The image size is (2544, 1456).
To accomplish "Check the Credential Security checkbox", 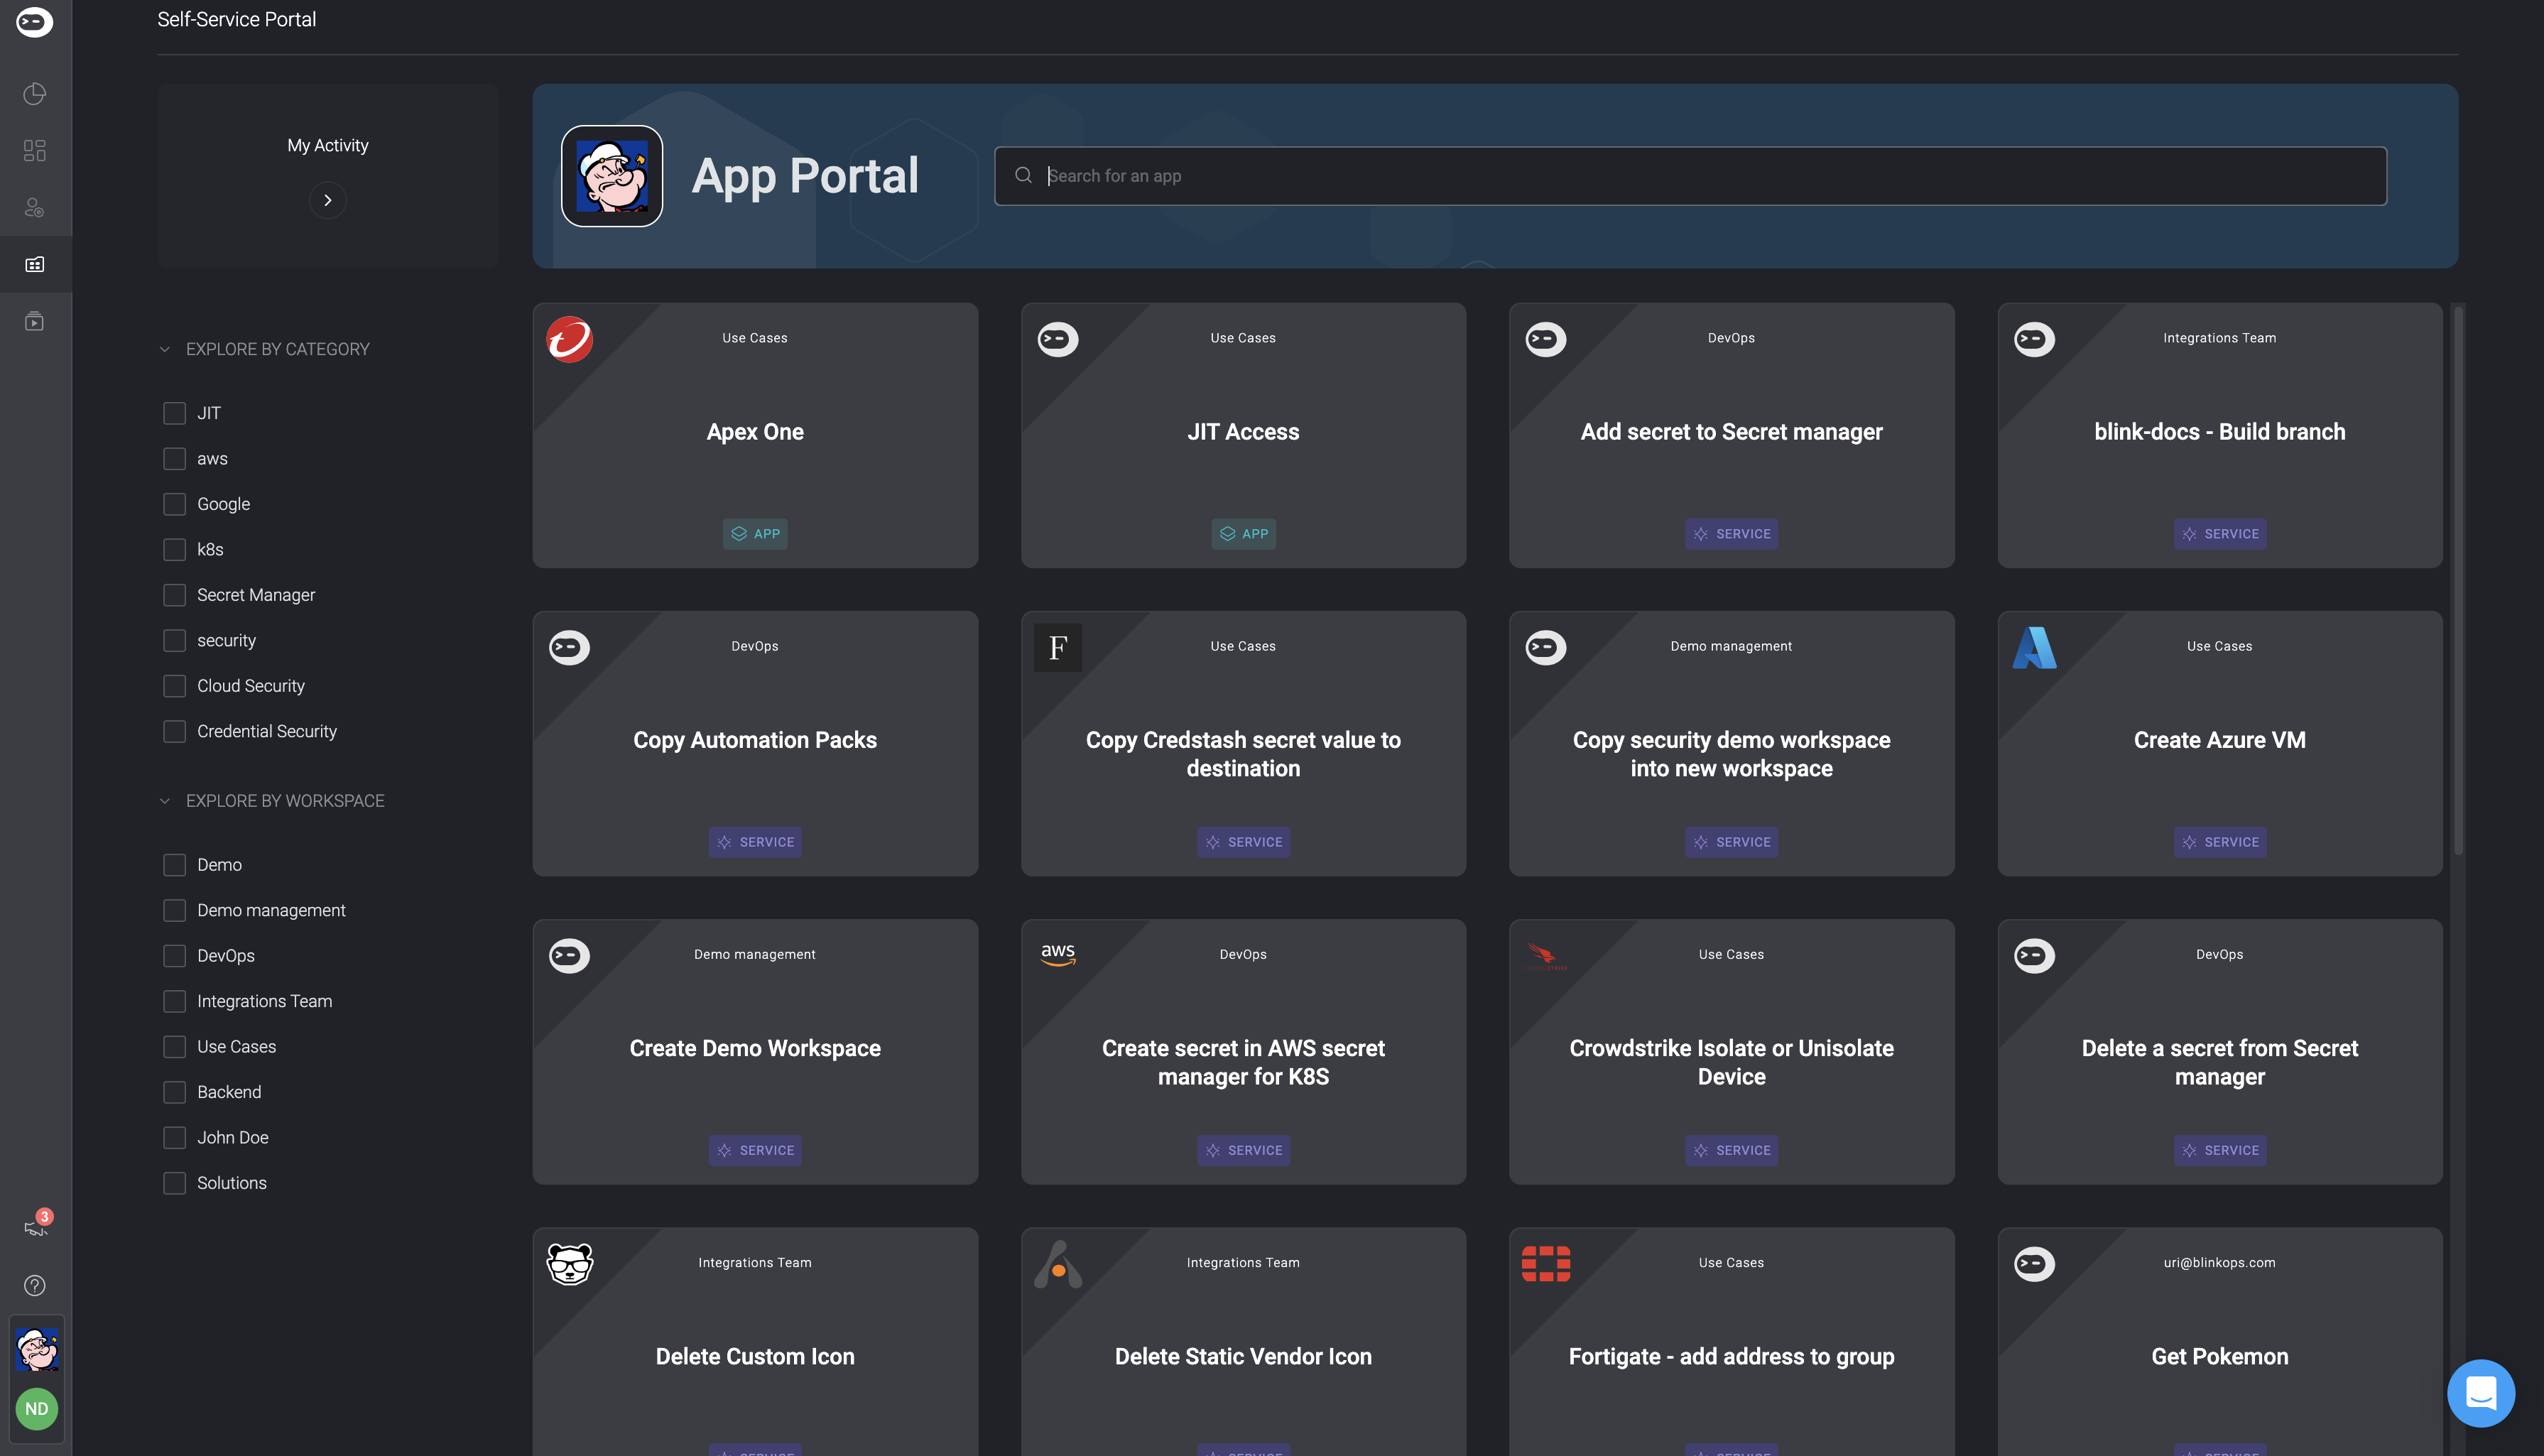I will point(174,732).
